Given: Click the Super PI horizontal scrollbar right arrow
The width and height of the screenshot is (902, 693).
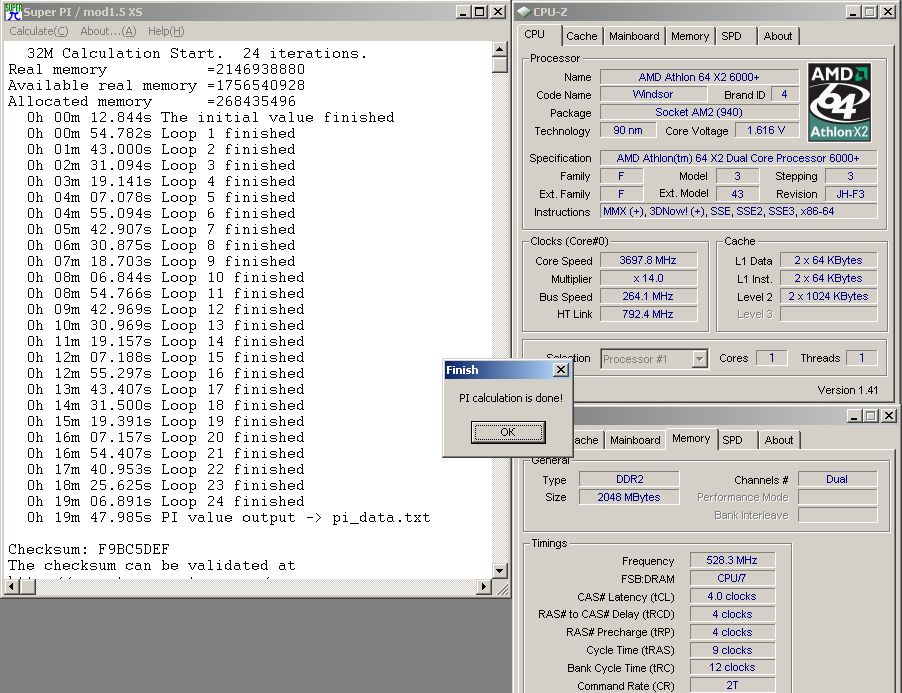Looking at the screenshot, I should (x=484, y=587).
